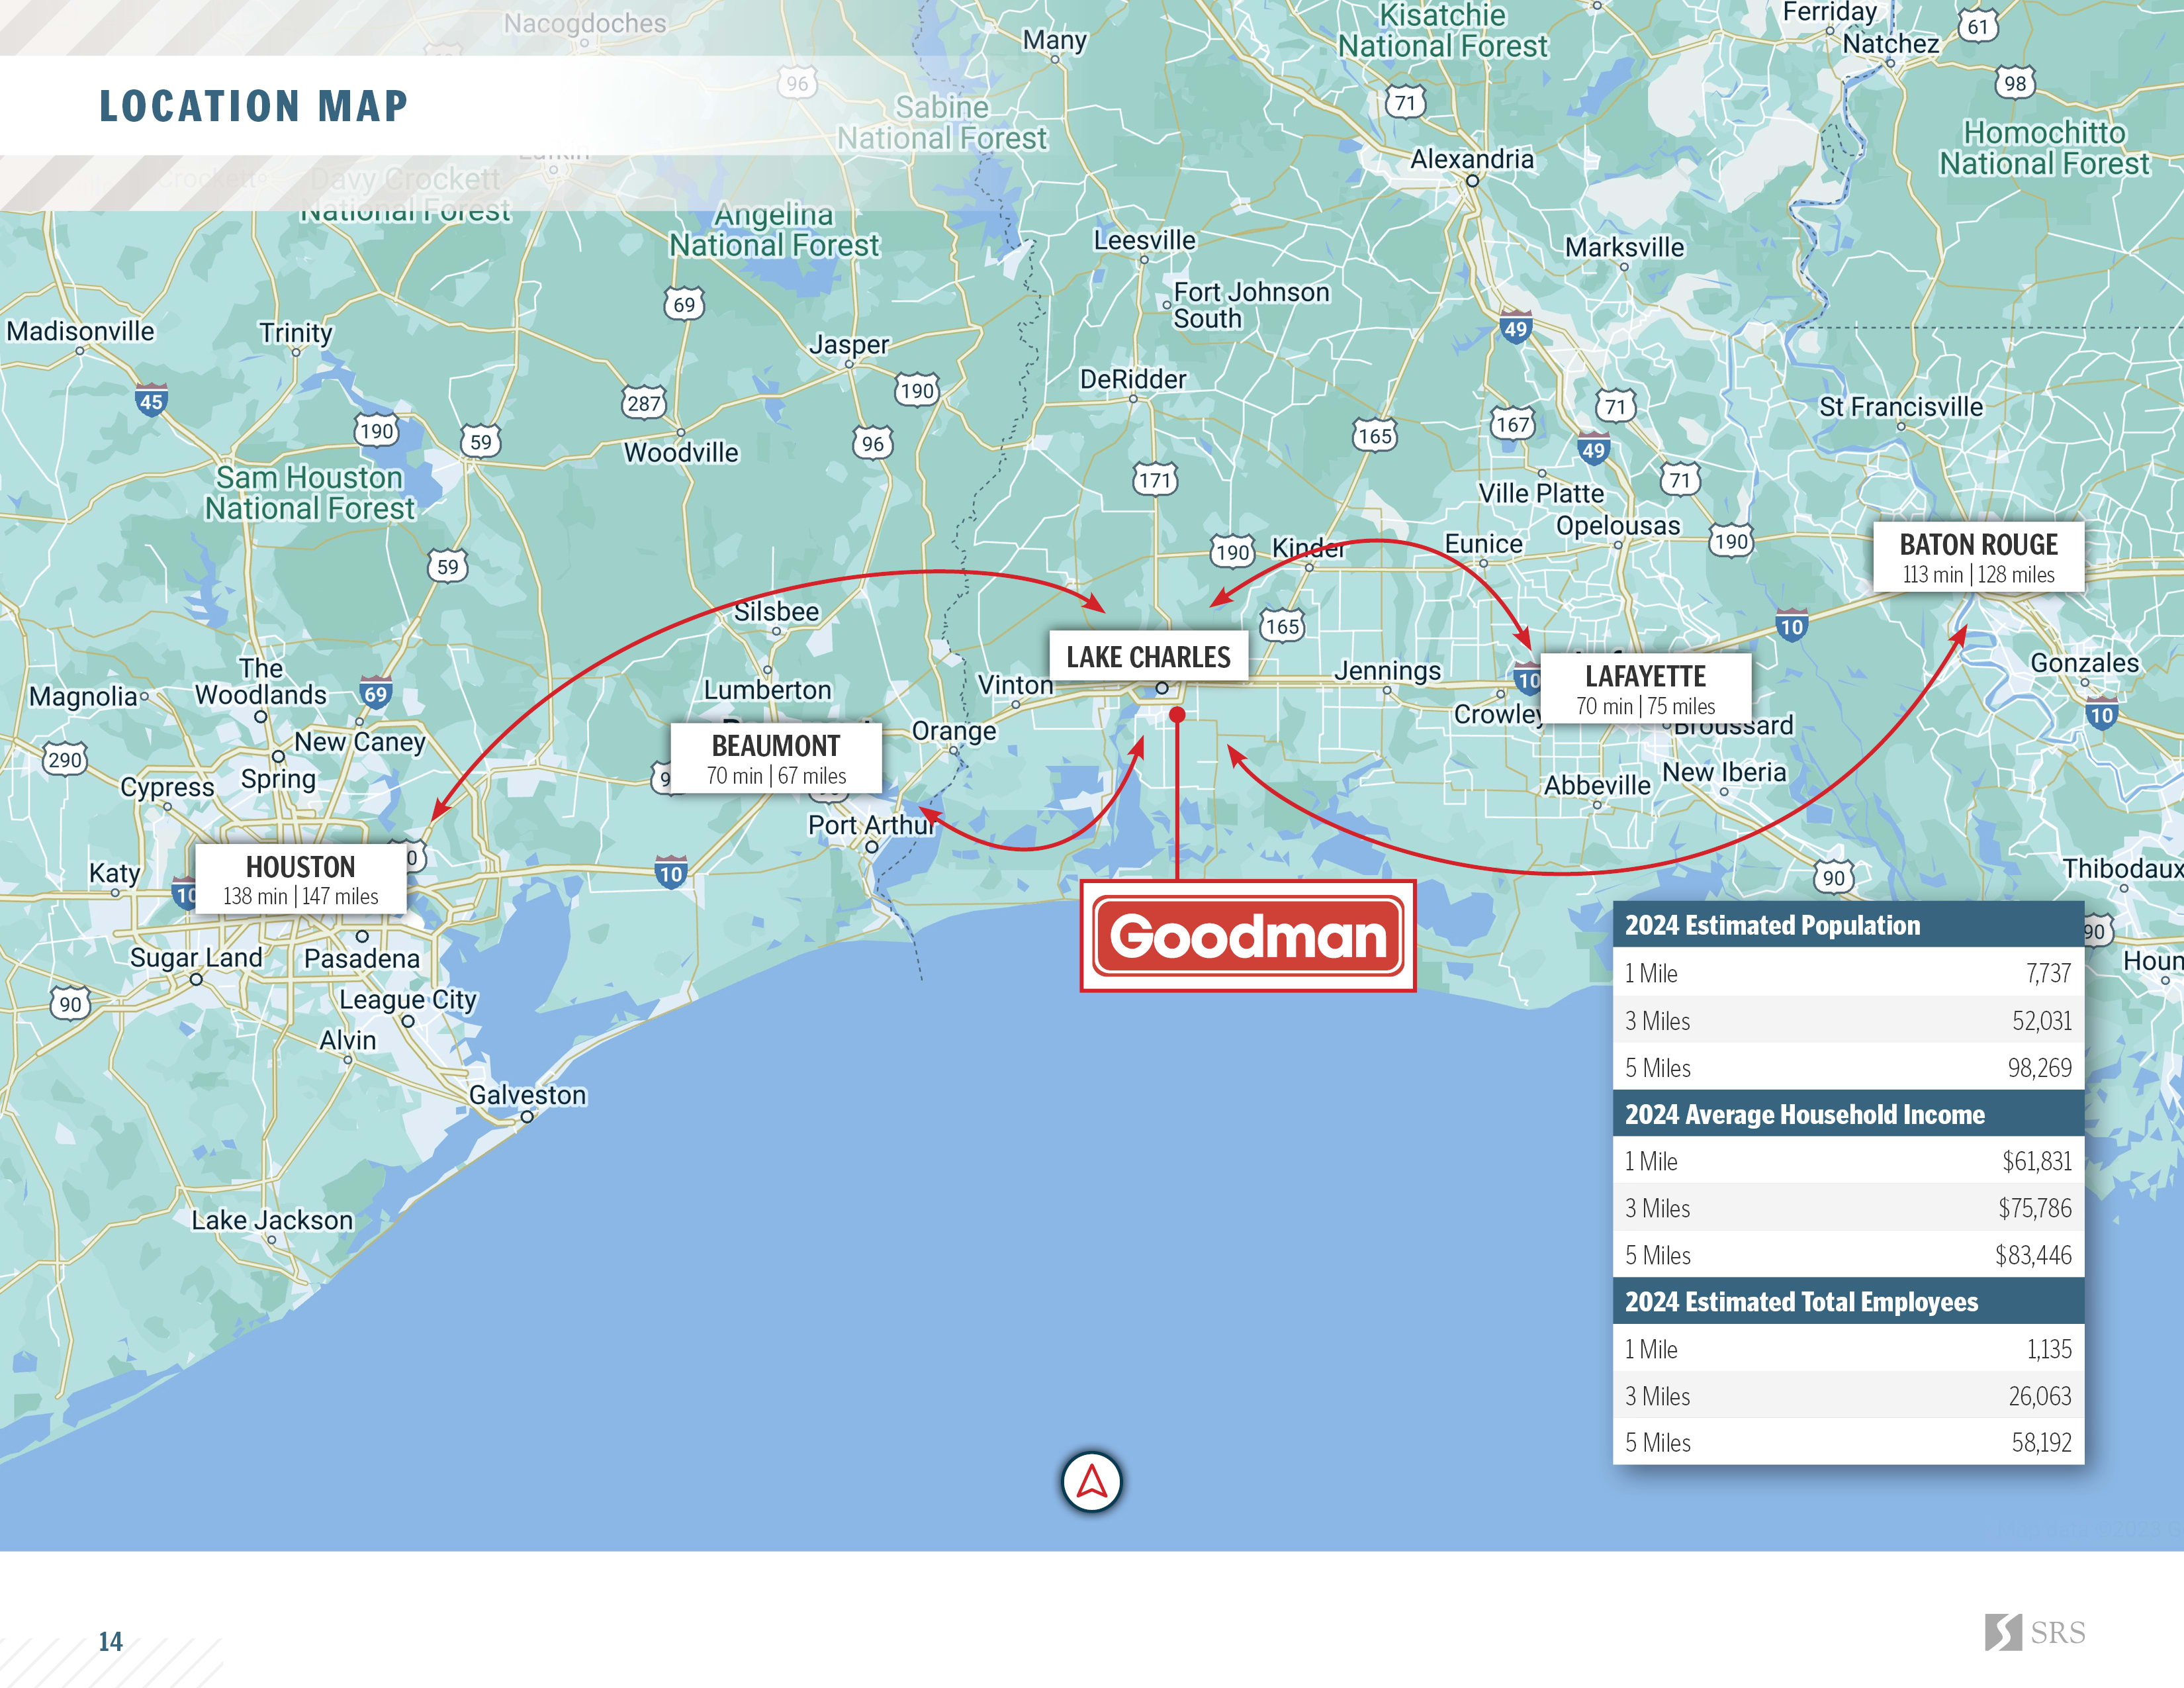Screen dimensions: 2184x1688
Task: Click the BATON ROUGE 113 min label box
Action: tap(1978, 557)
